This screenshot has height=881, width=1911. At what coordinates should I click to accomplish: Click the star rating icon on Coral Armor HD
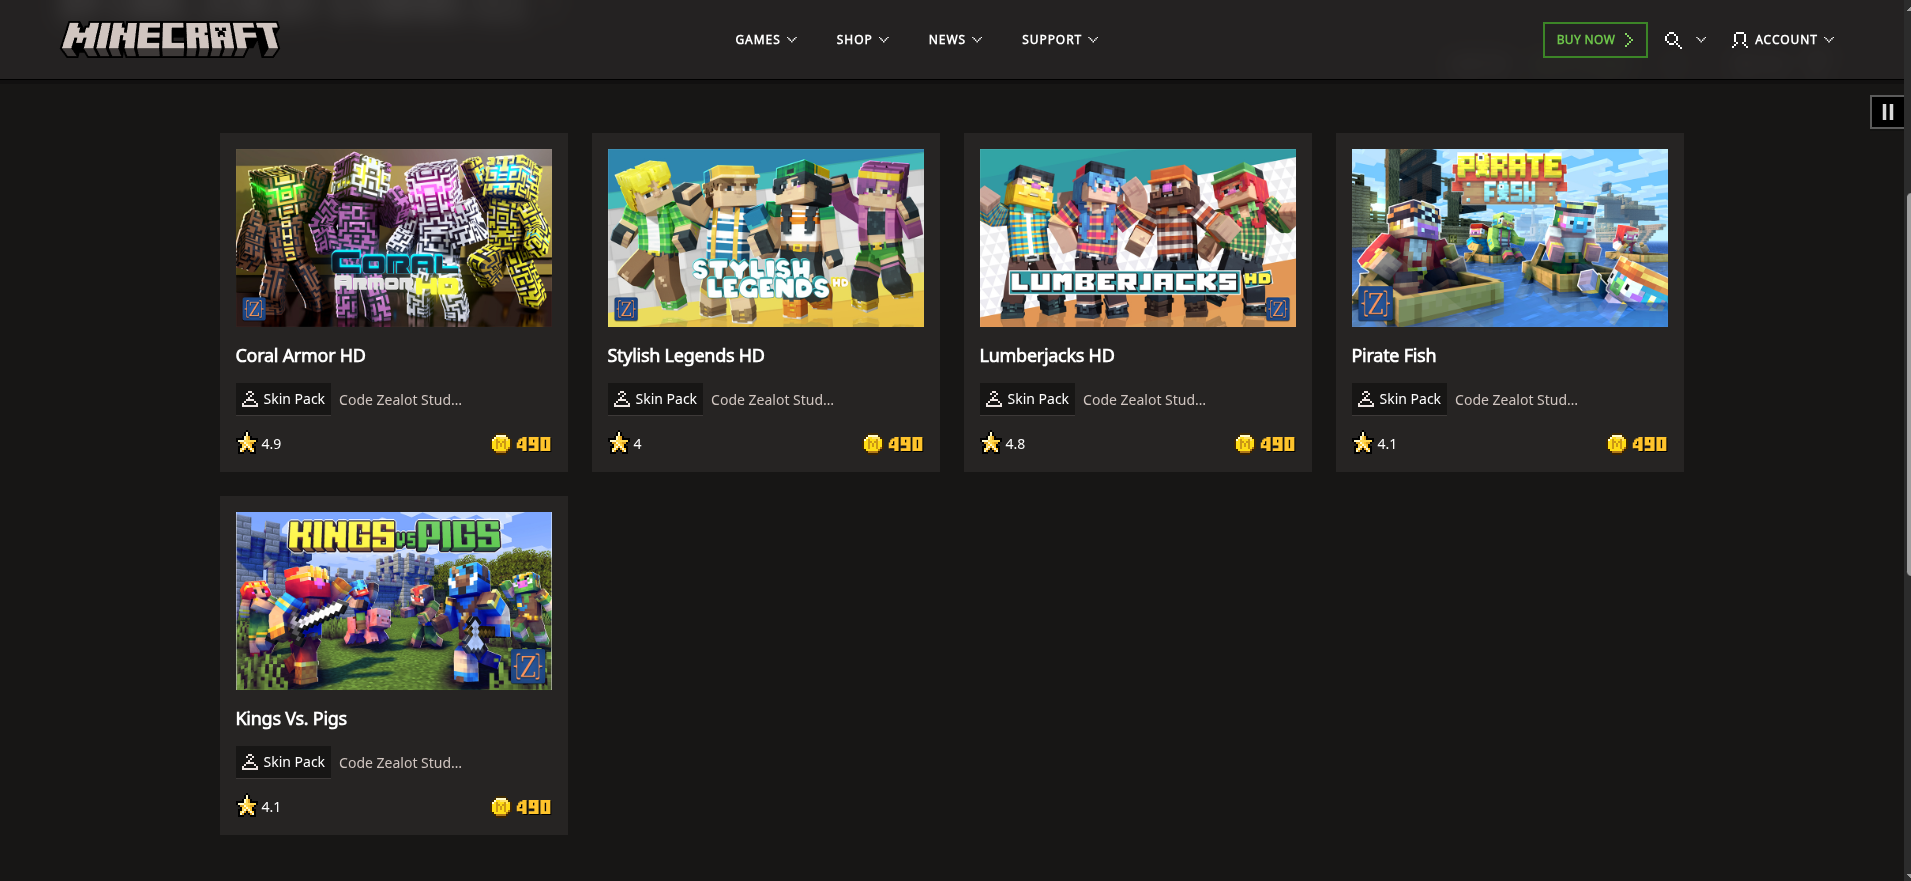247,443
